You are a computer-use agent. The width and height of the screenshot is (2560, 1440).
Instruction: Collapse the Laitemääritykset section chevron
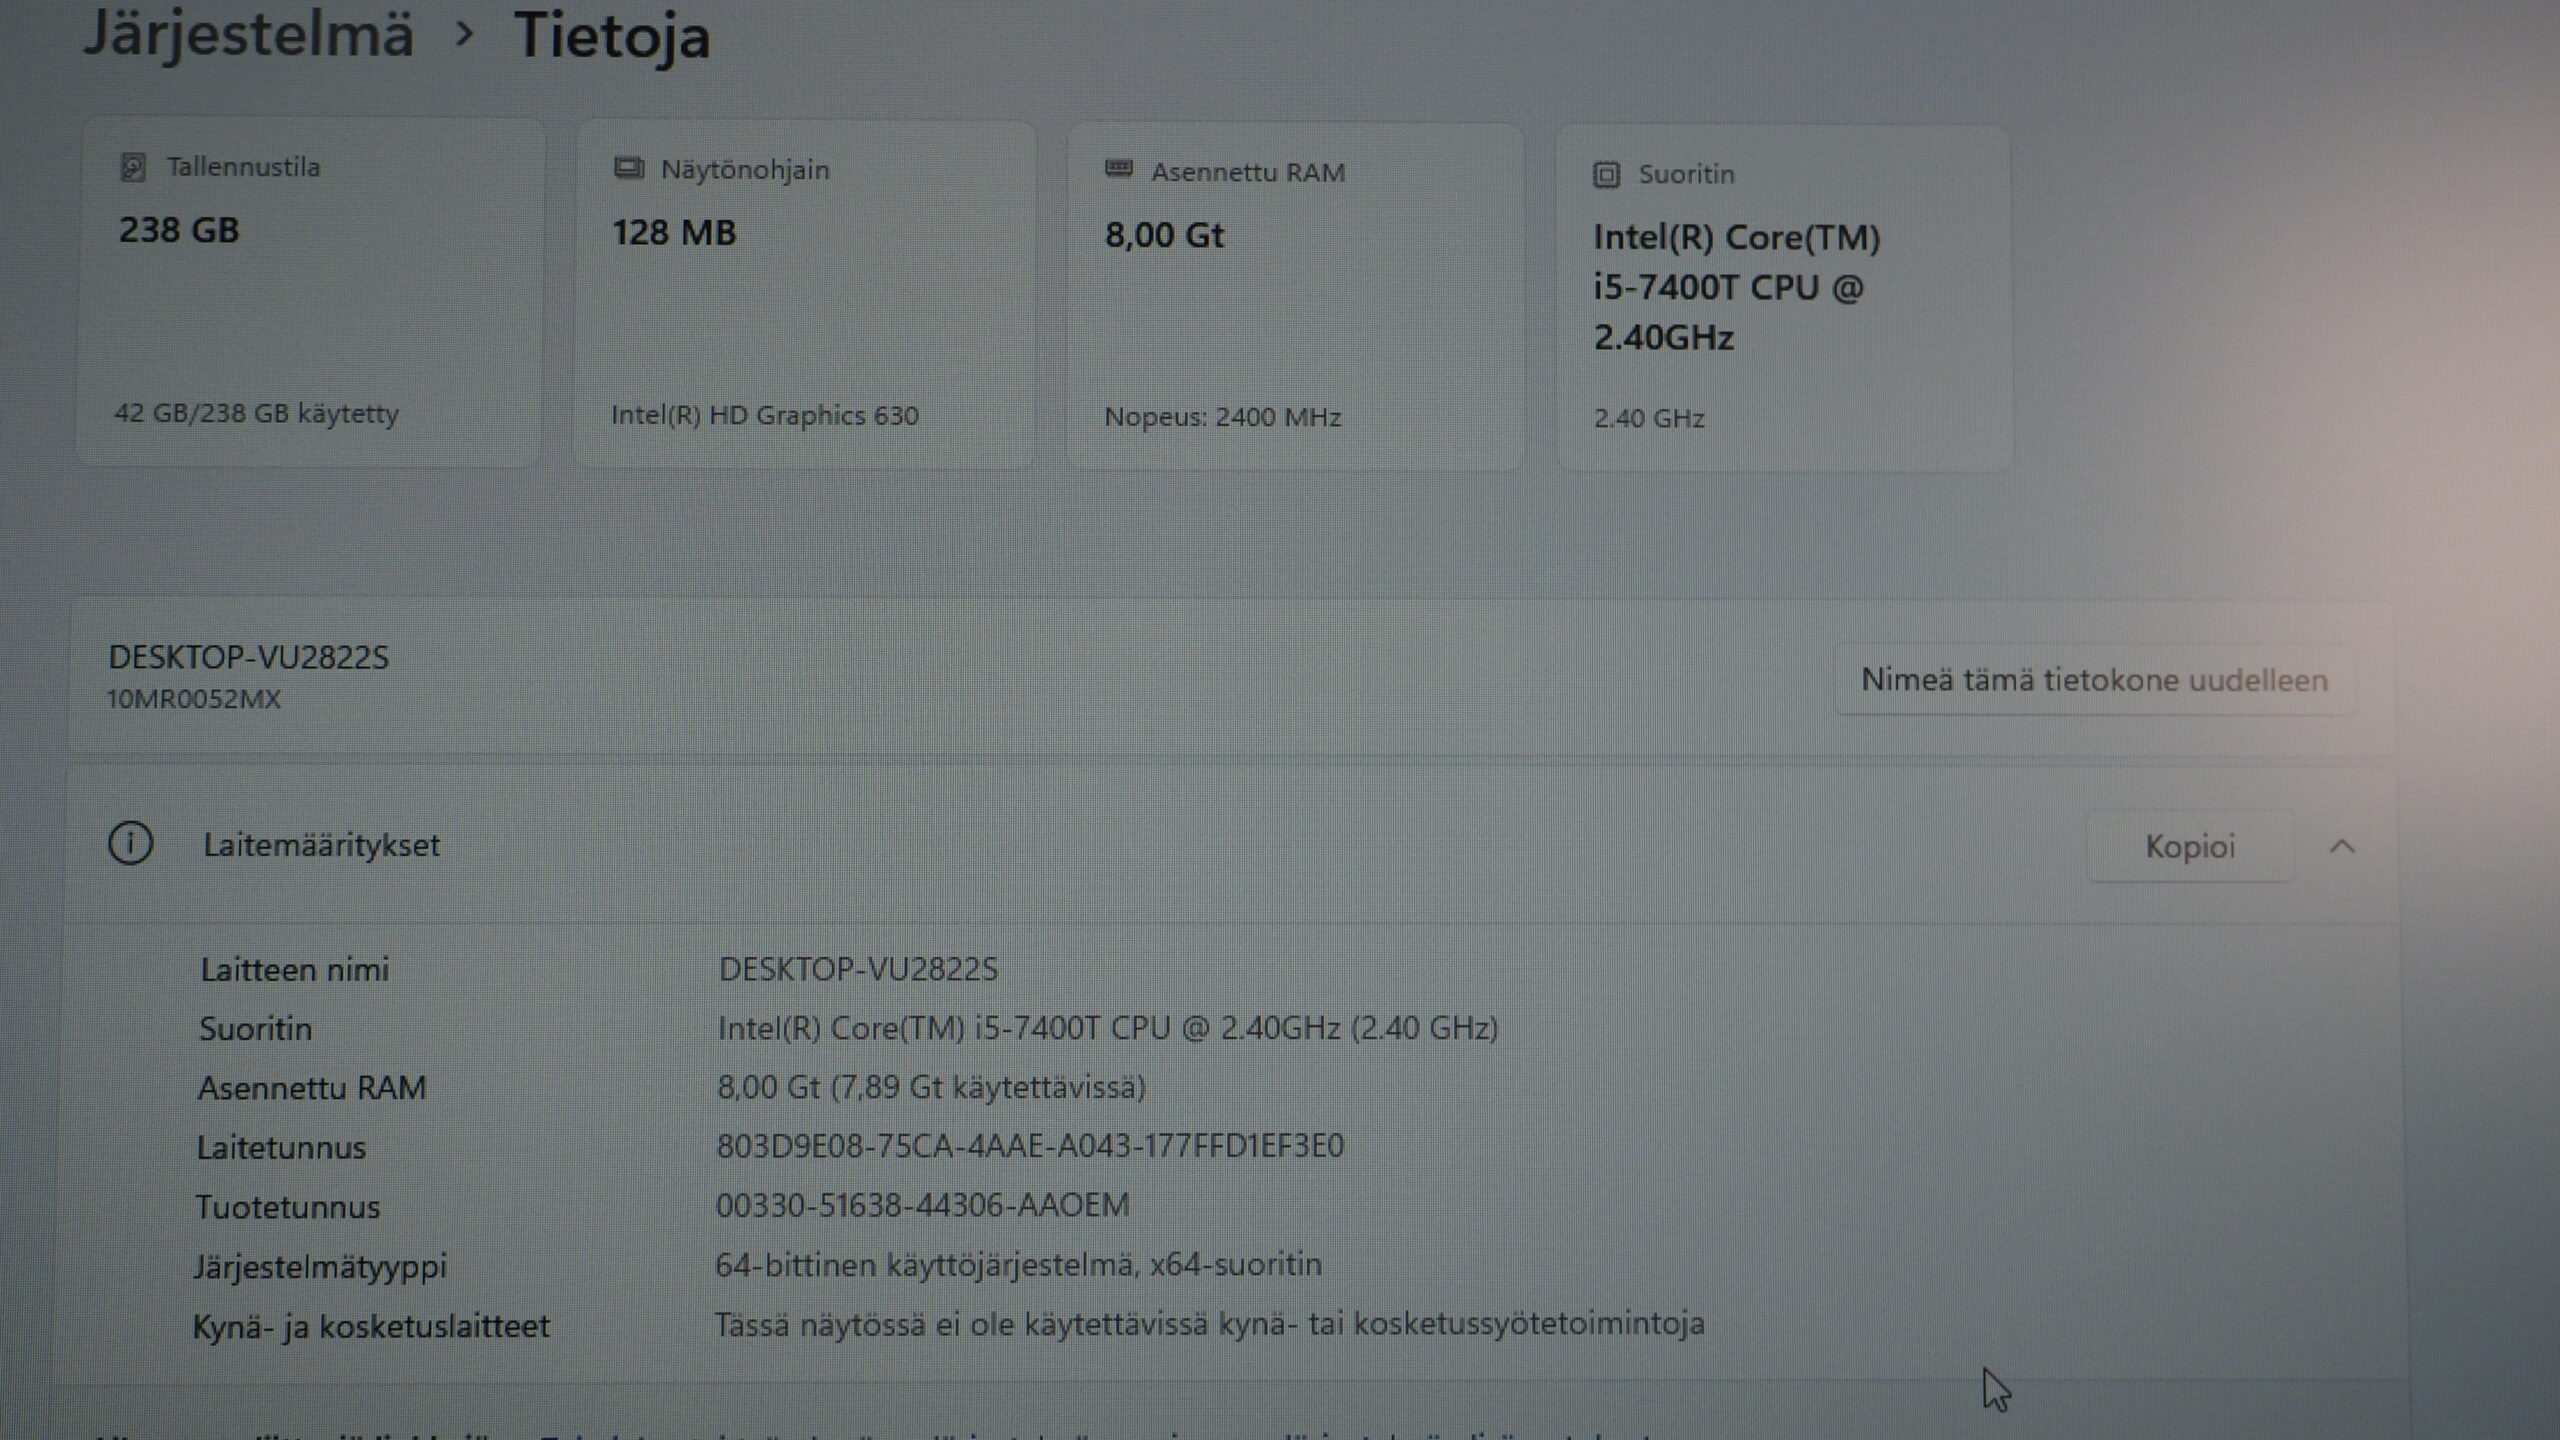[2342, 847]
